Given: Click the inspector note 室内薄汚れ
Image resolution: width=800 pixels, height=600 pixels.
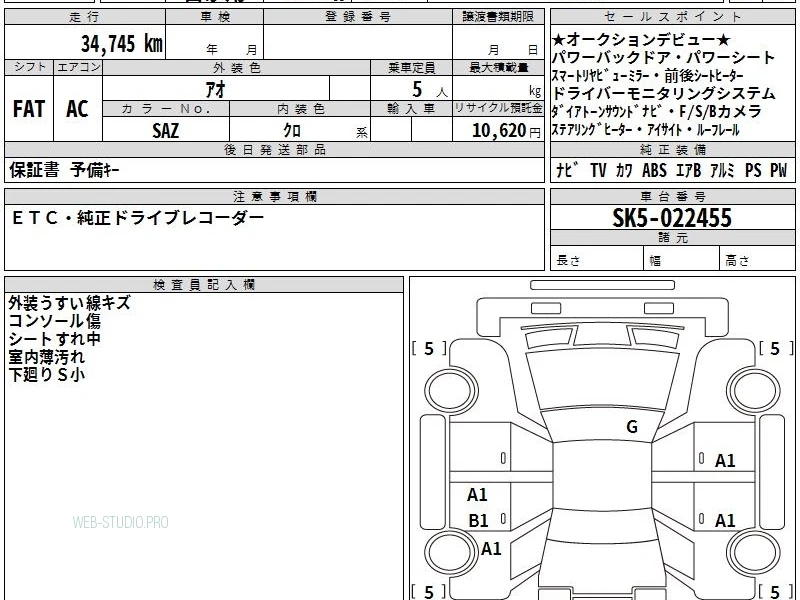Looking at the screenshot, I should tap(46, 357).
